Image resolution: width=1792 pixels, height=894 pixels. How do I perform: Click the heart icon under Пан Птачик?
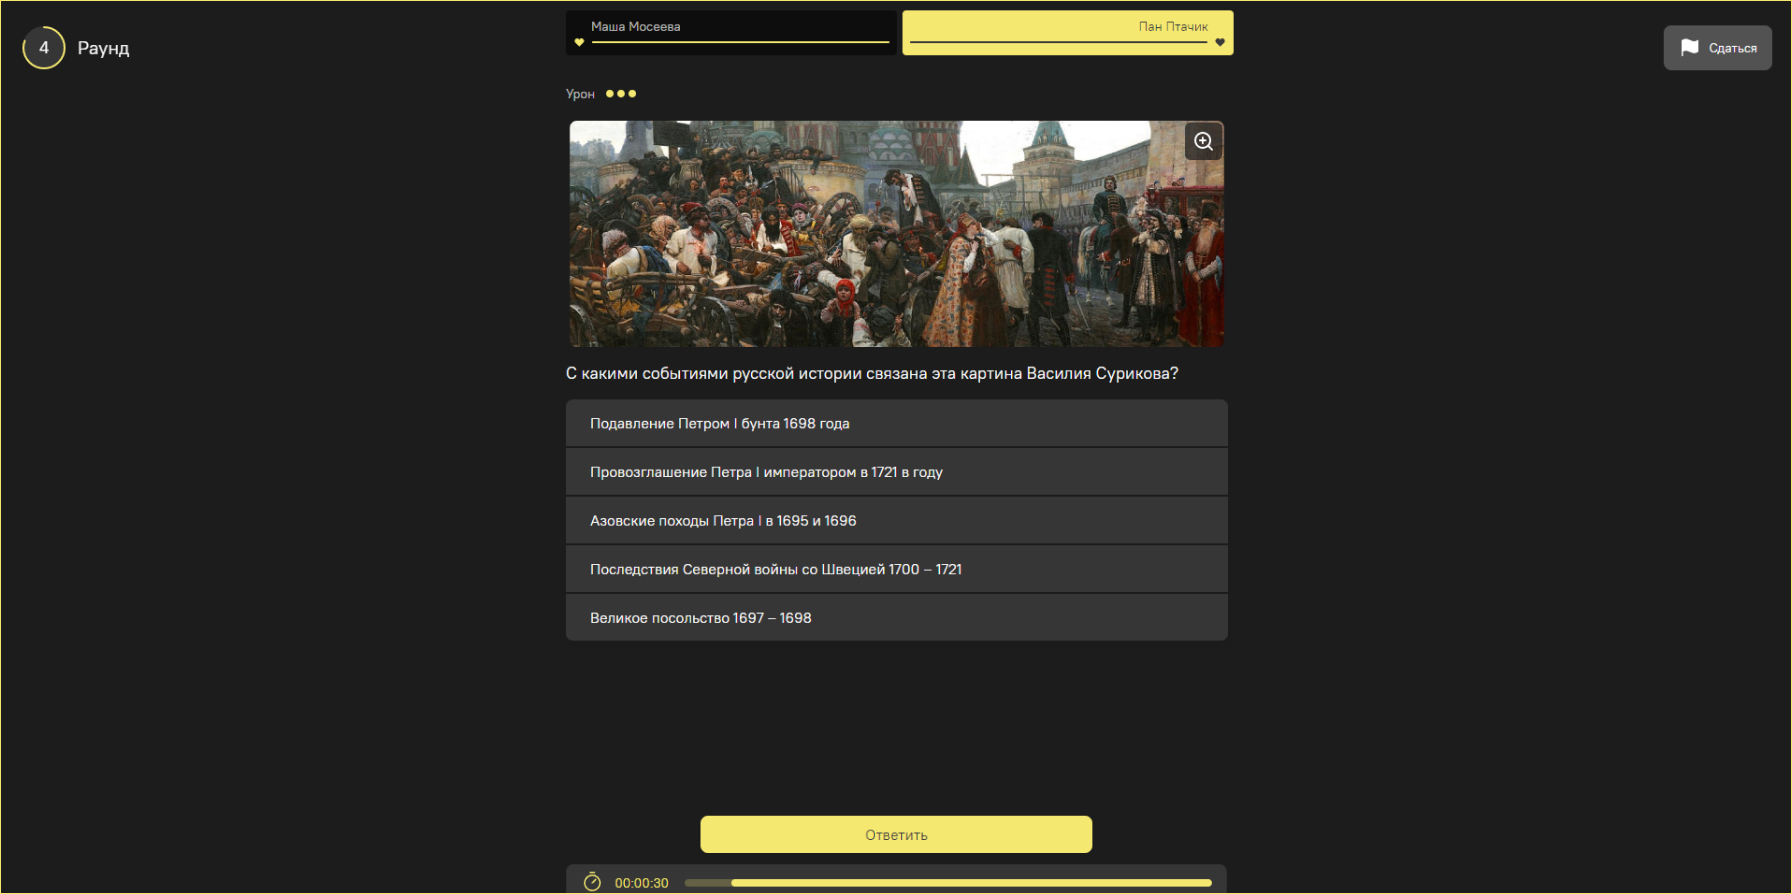1220,42
